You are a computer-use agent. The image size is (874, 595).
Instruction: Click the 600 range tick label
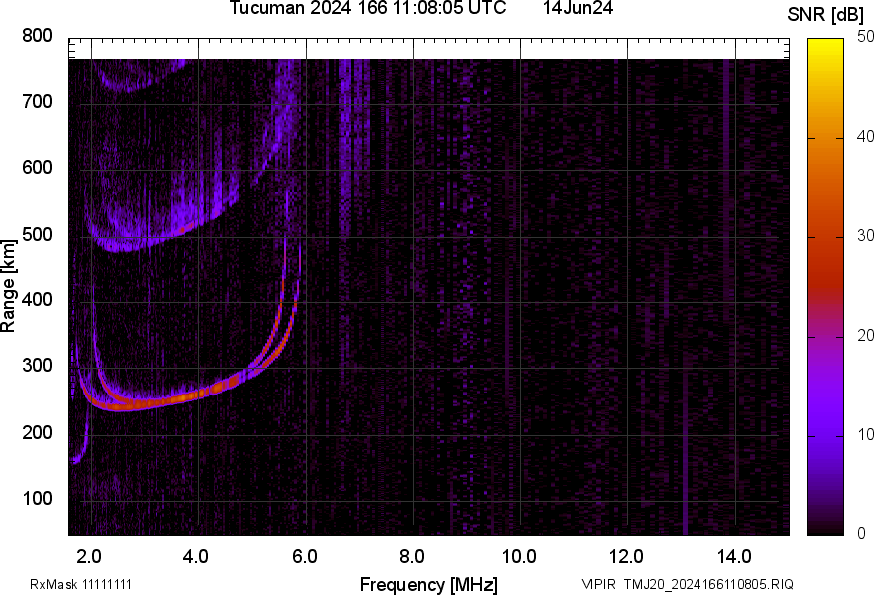tap(37, 168)
